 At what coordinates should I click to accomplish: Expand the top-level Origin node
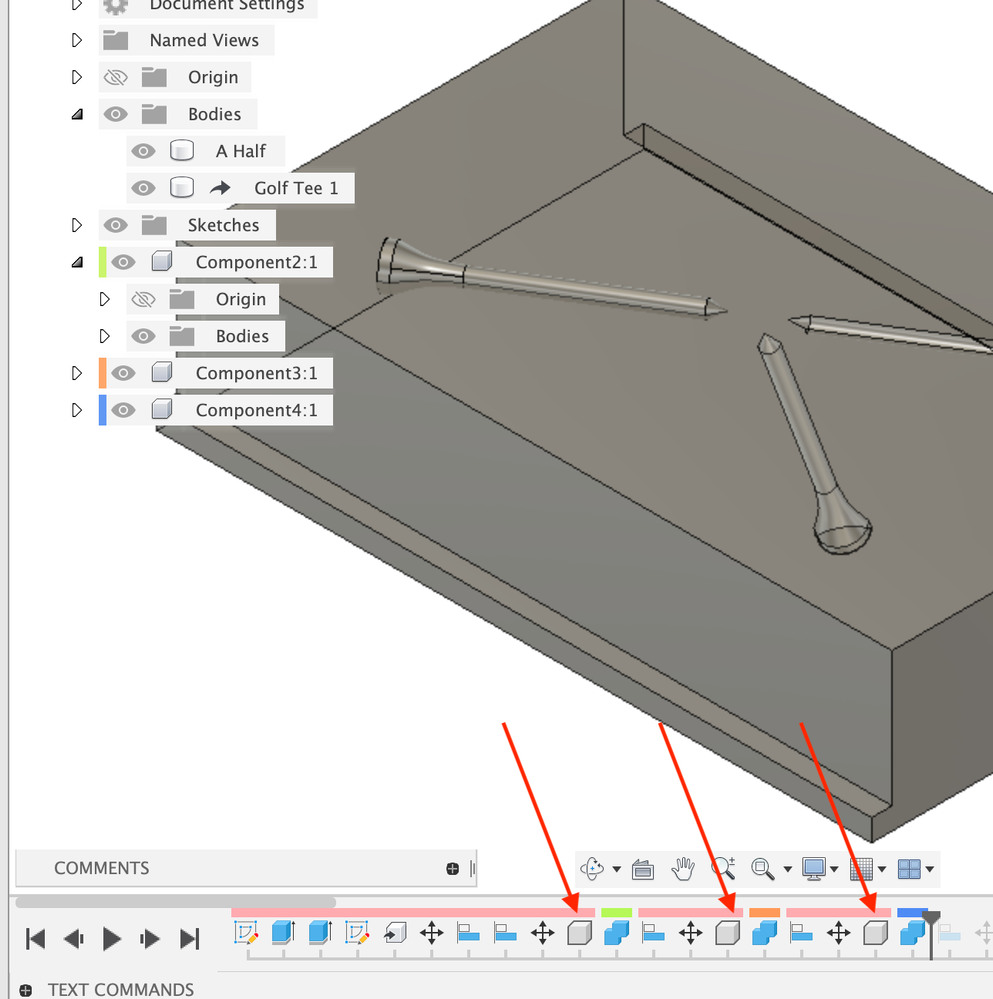(76, 77)
